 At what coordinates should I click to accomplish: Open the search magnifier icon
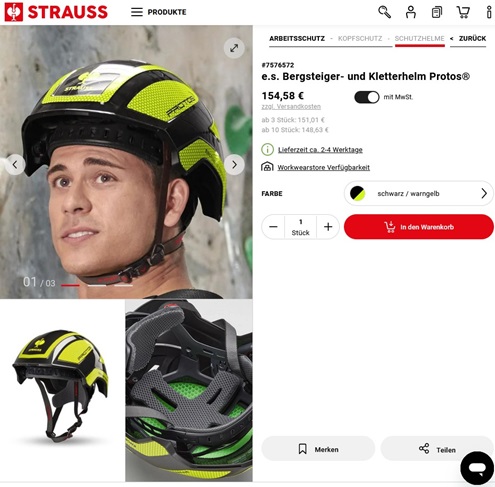point(384,12)
